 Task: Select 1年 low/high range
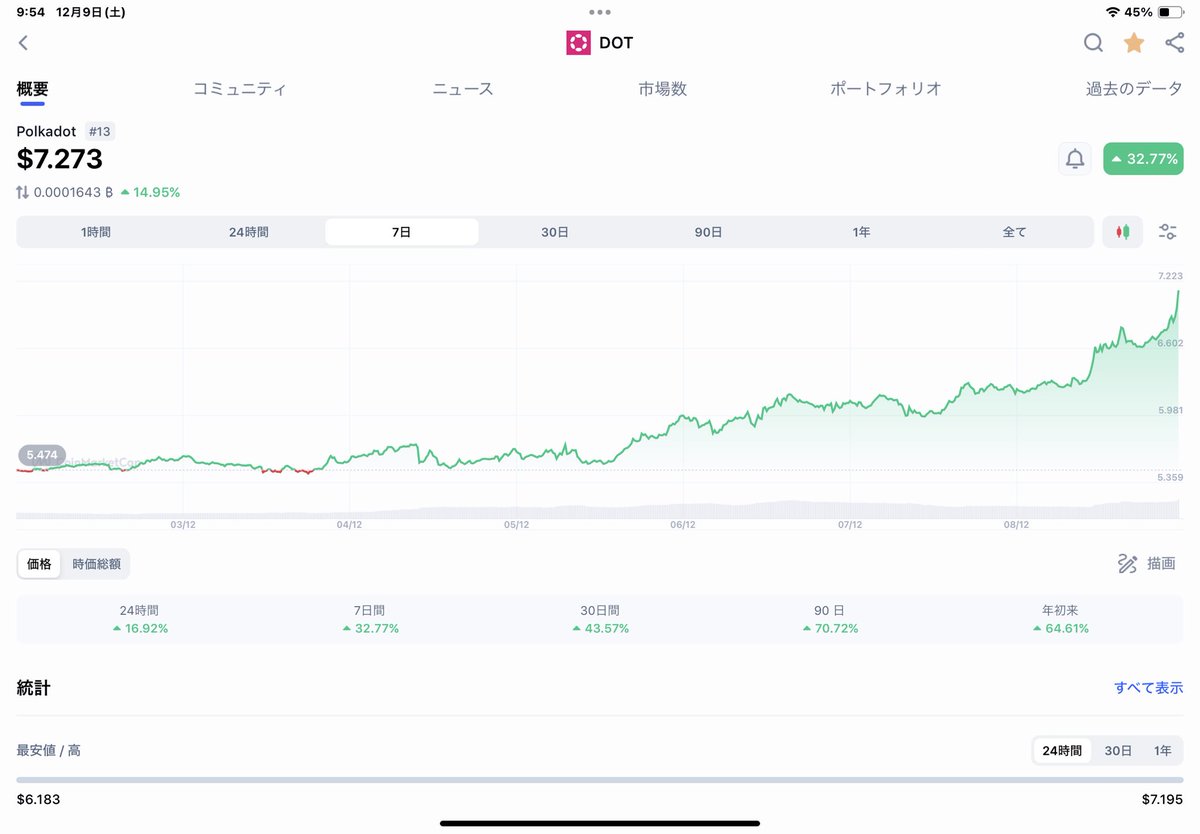pyautogui.click(x=1163, y=751)
